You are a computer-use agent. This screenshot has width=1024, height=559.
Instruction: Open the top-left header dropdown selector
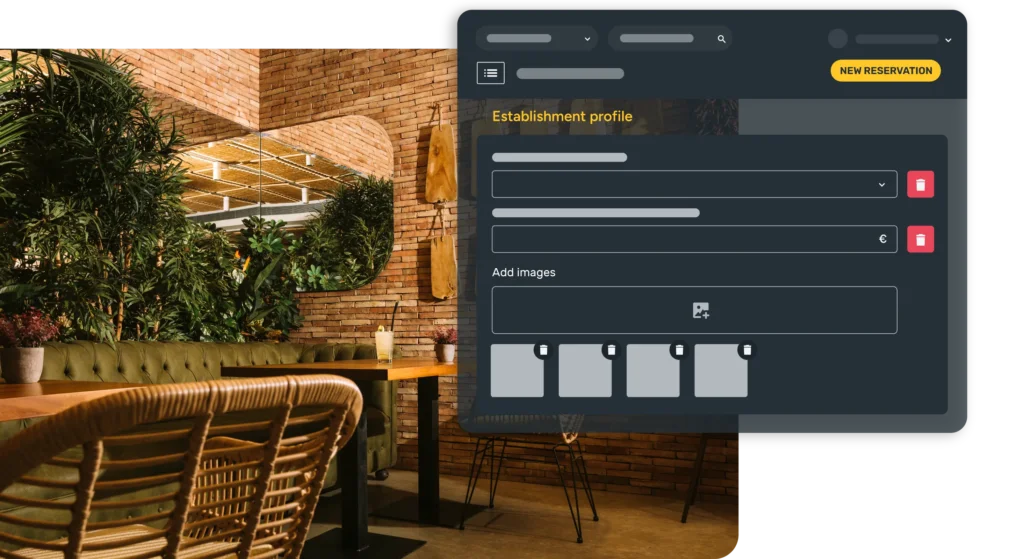tap(536, 39)
